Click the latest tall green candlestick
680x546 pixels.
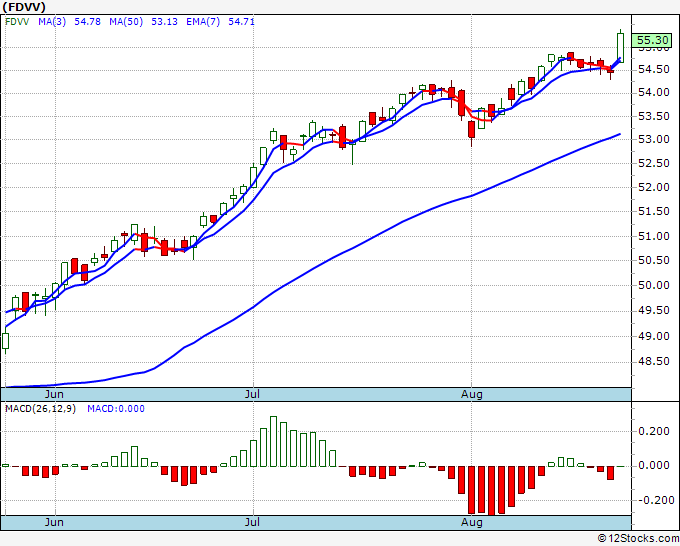pos(621,48)
